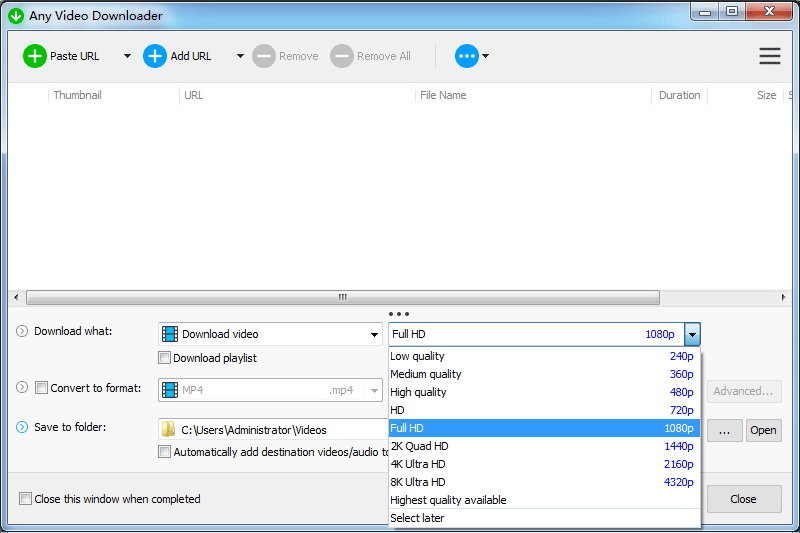Select 2K Quad HD 1440p option
Screen dimensions: 800x533
[544, 446]
